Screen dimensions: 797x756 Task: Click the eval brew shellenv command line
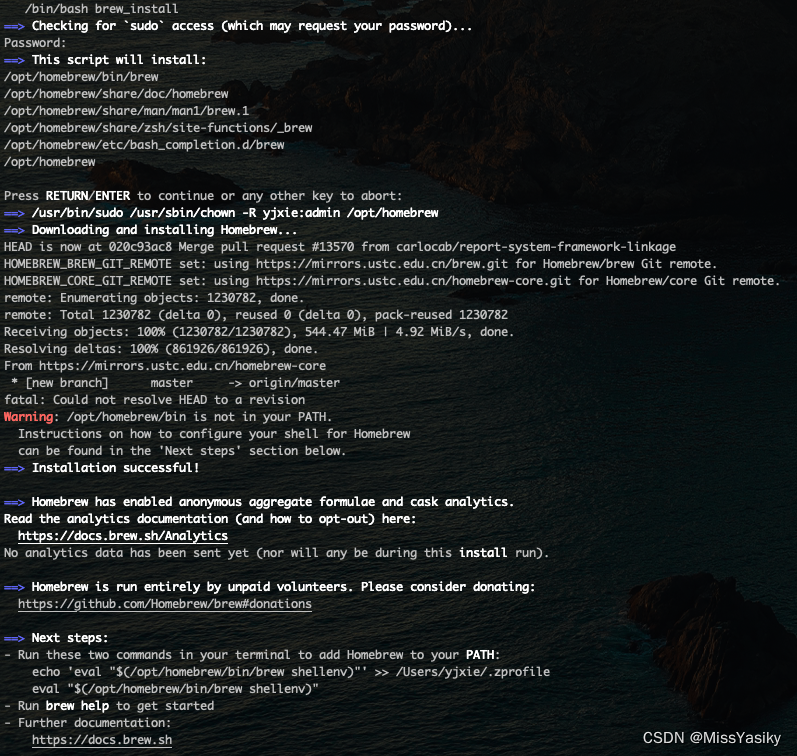(175, 689)
